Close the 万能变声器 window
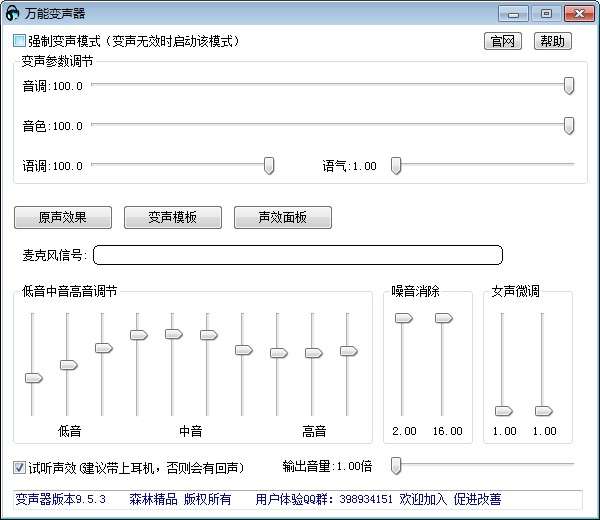The image size is (600, 520). tap(579, 14)
